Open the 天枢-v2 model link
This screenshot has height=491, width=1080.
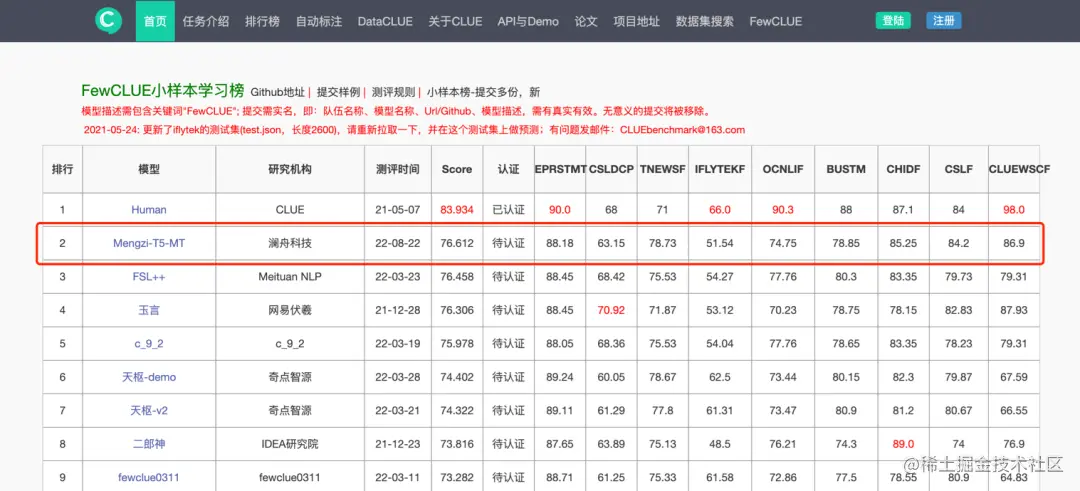point(149,410)
